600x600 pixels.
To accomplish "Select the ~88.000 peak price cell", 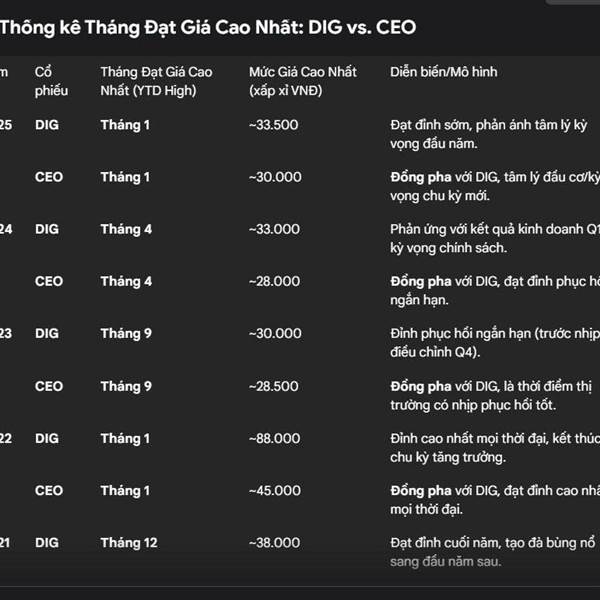I will coord(275,438).
